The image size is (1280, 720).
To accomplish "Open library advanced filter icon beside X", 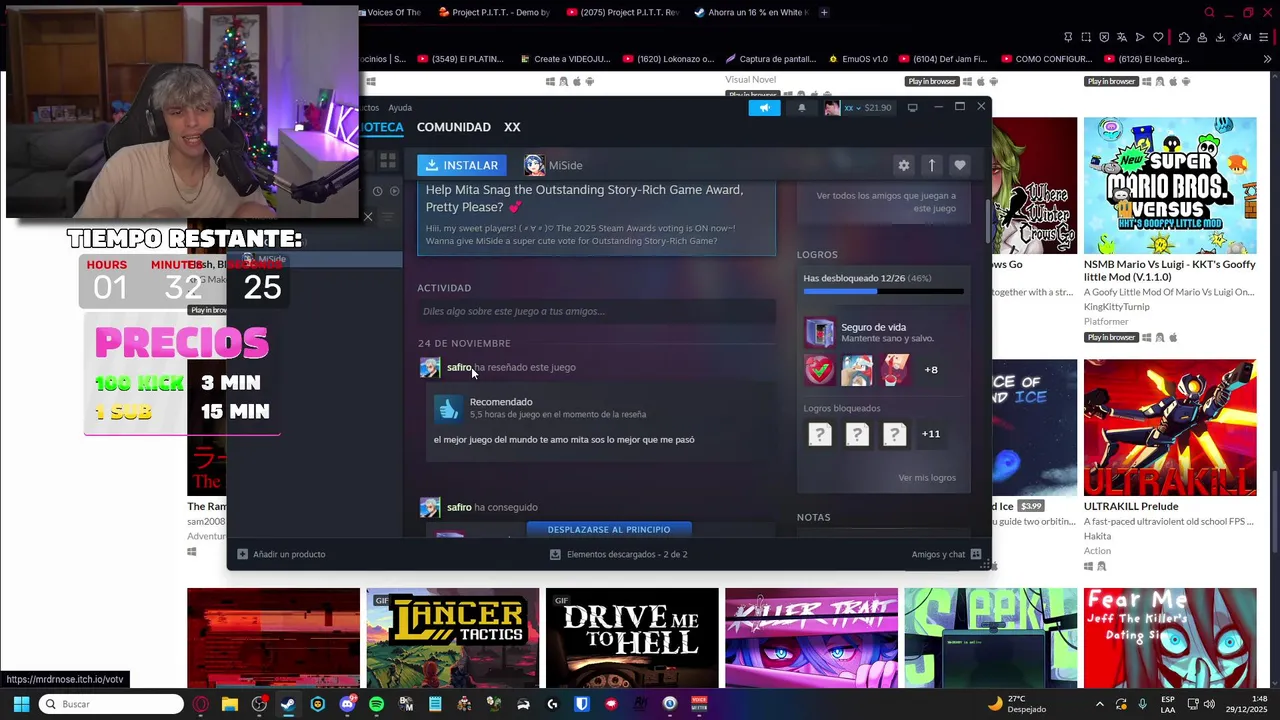I will tap(388, 217).
